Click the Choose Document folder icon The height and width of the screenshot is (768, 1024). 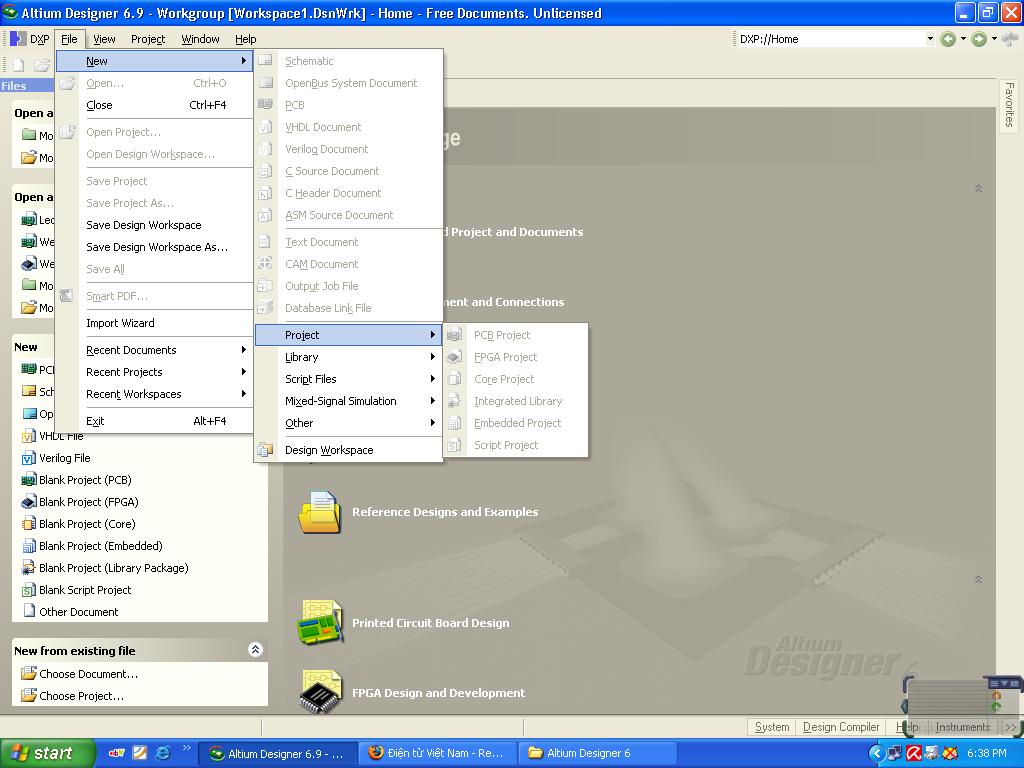(x=29, y=673)
